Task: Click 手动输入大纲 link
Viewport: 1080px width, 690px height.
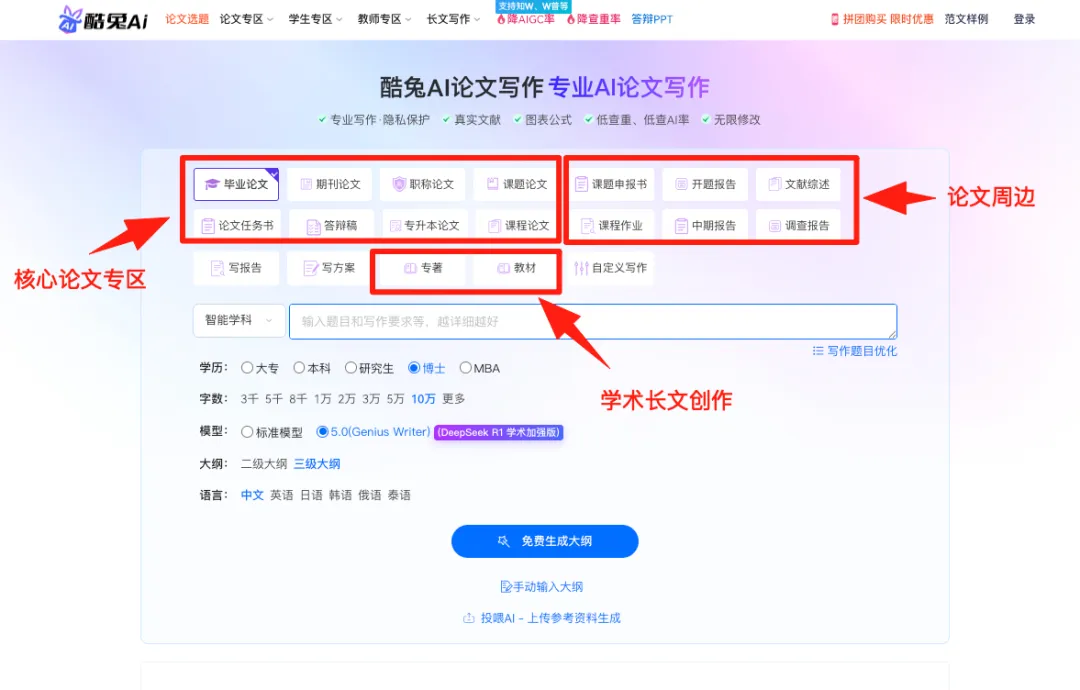Action: pos(541,587)
